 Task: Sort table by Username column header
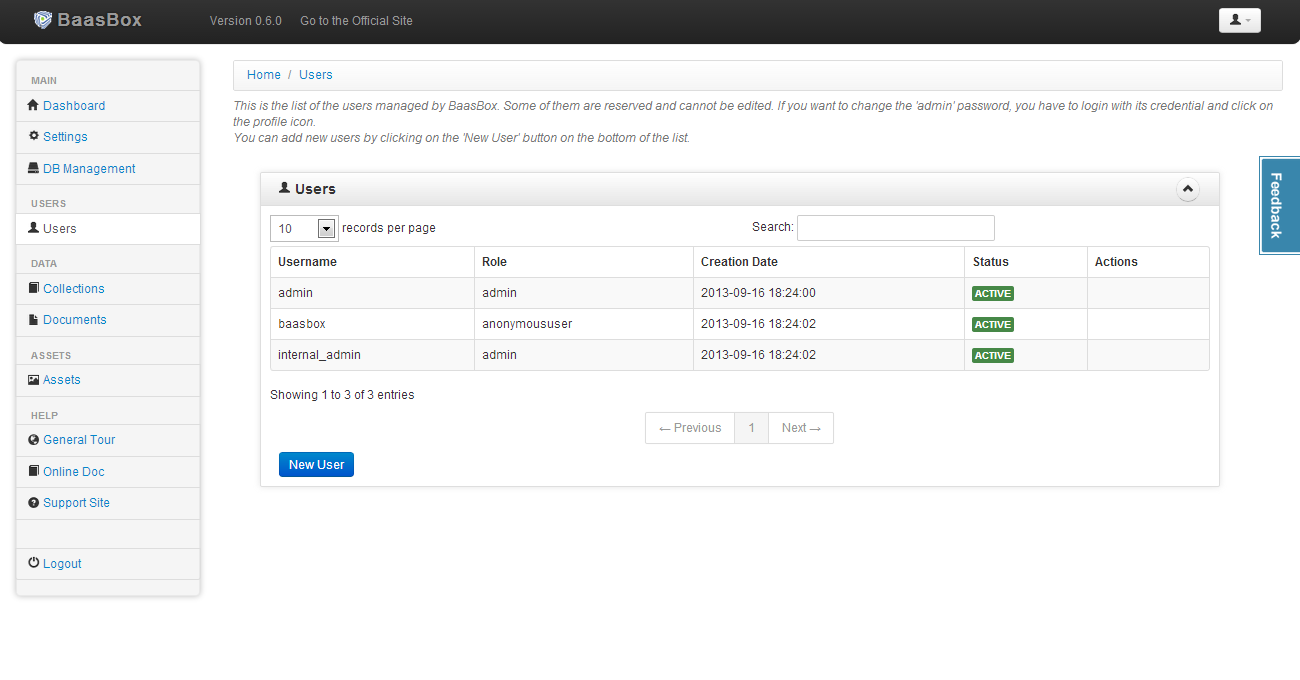(372, 262)
